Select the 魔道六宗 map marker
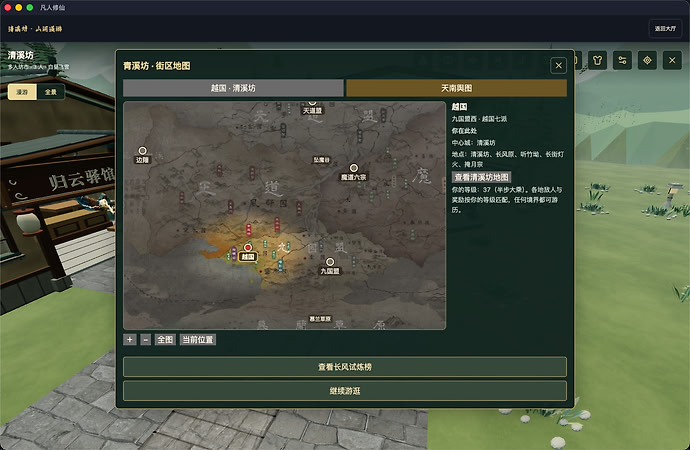This screenshot has width=690, height=450. point(354,168)
